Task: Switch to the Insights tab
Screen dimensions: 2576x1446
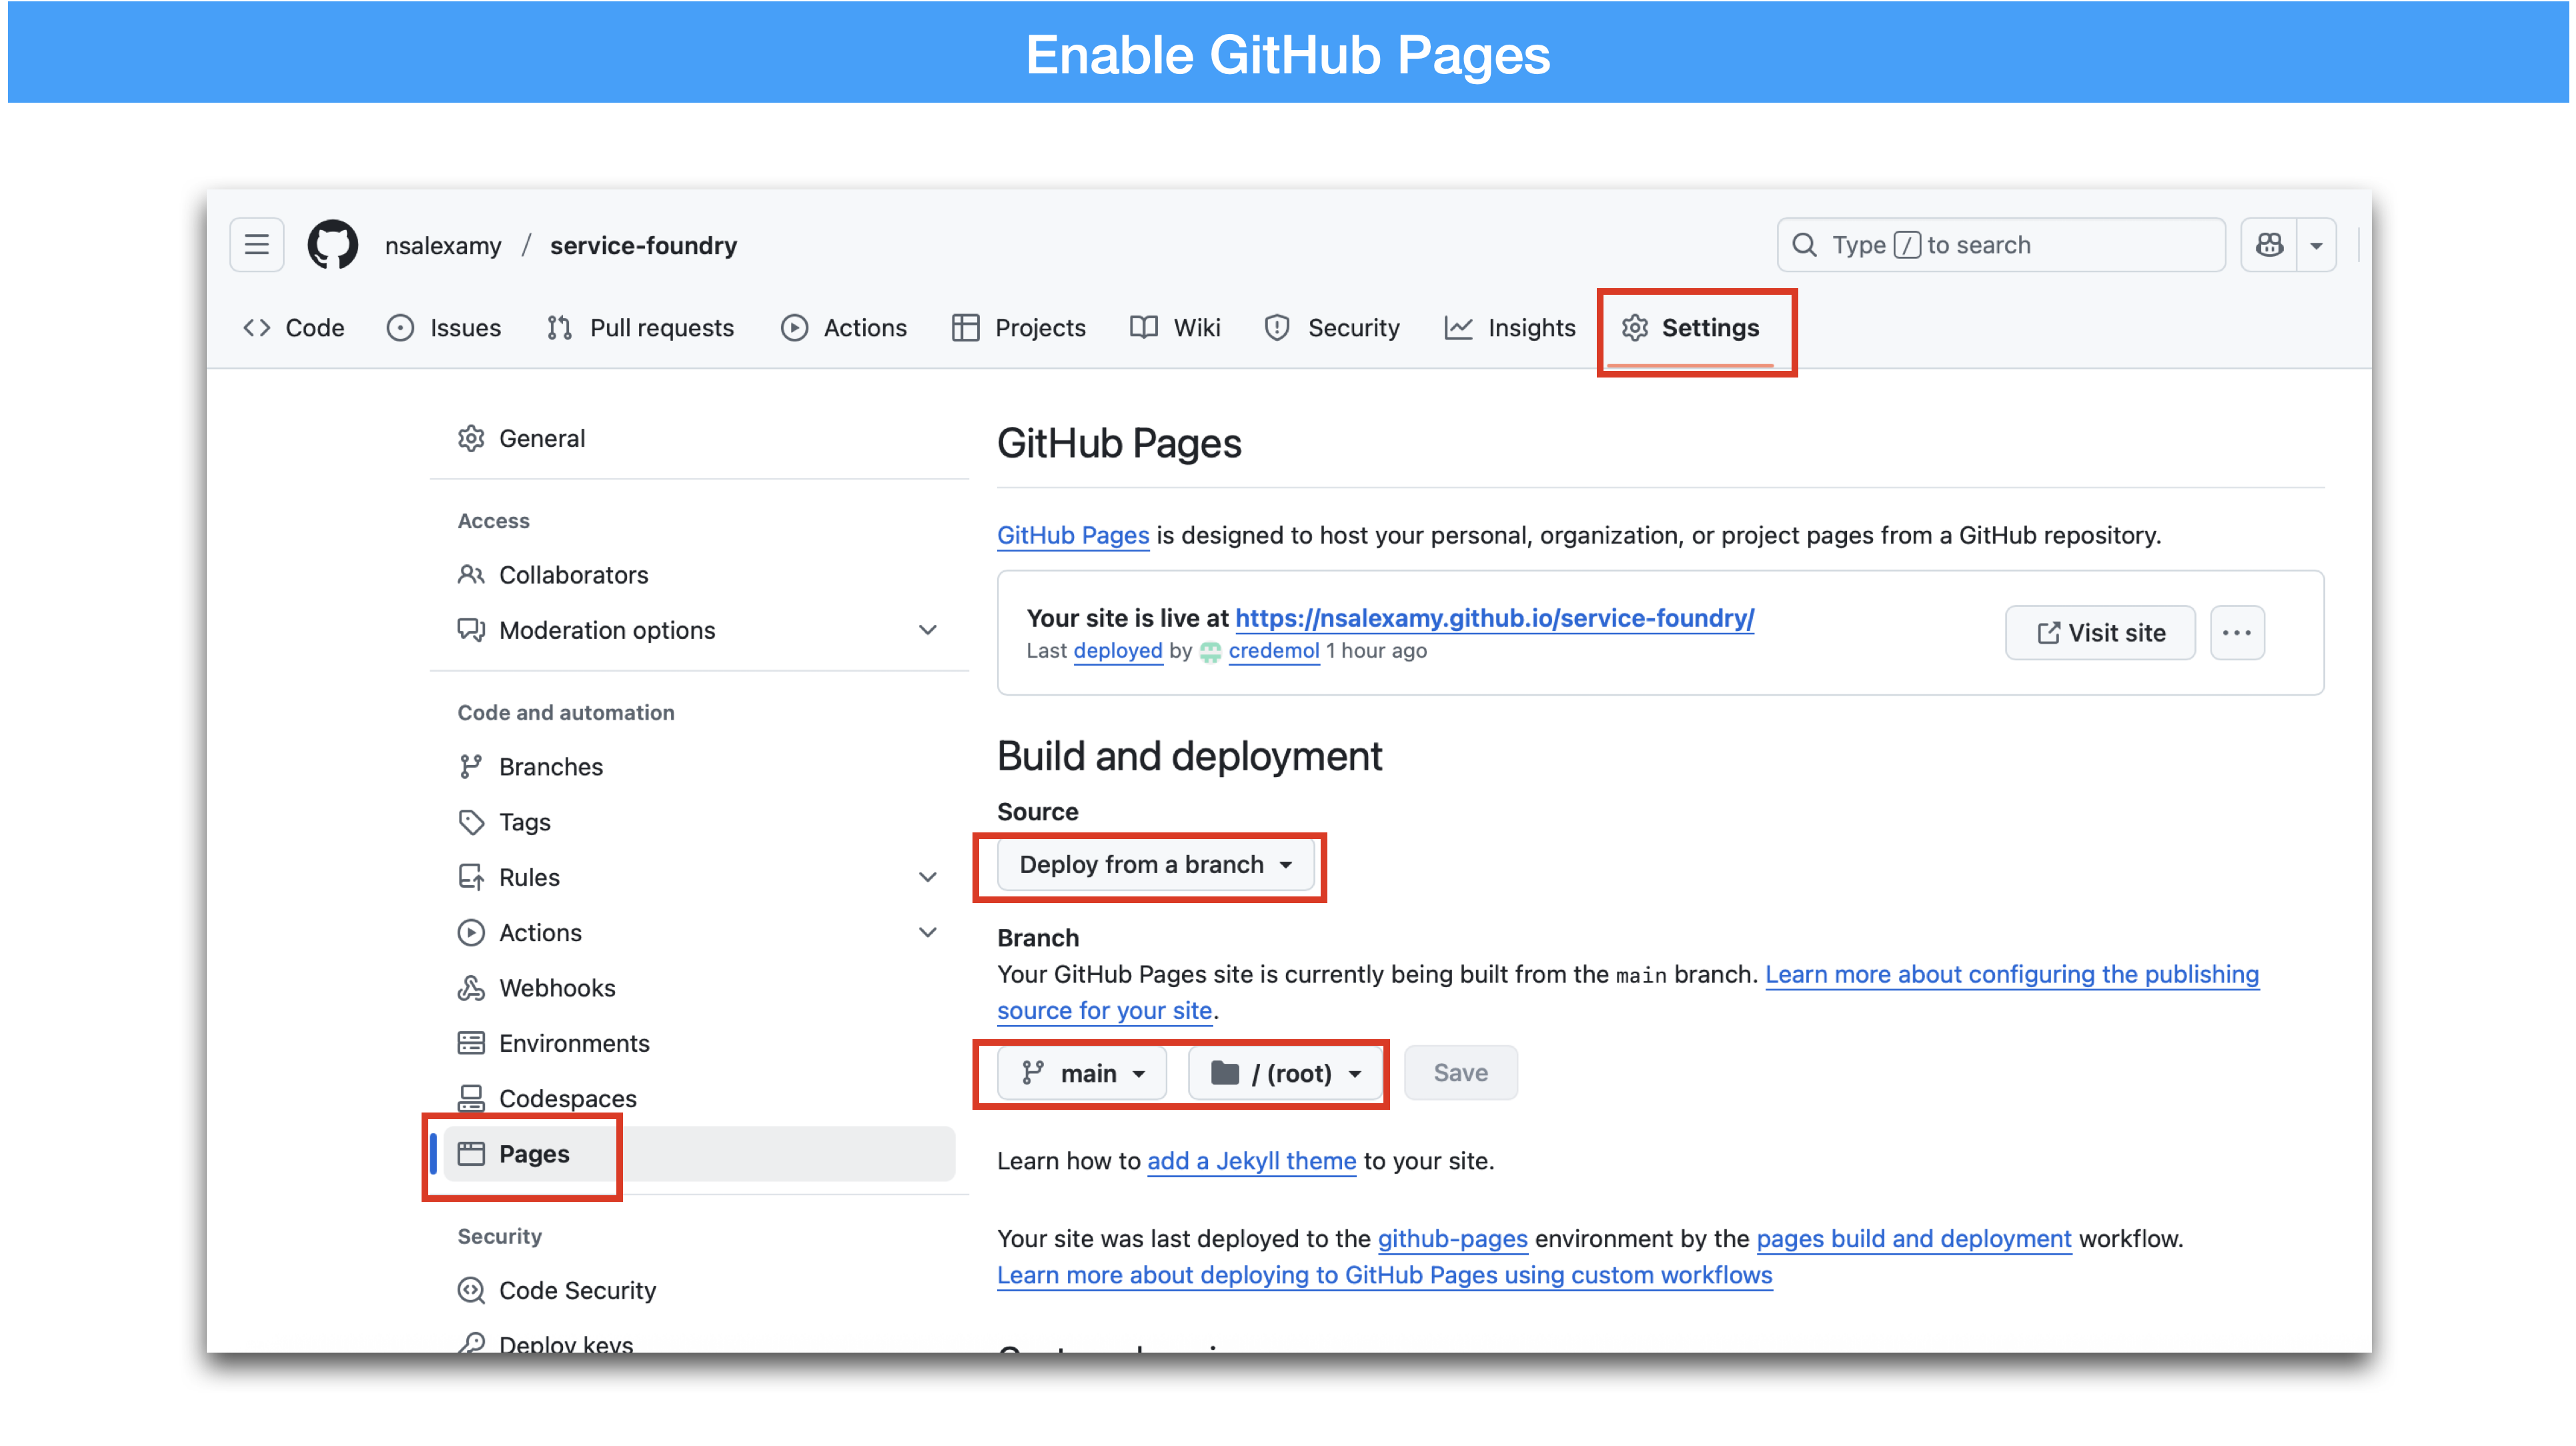Action: pos(1509,328)
